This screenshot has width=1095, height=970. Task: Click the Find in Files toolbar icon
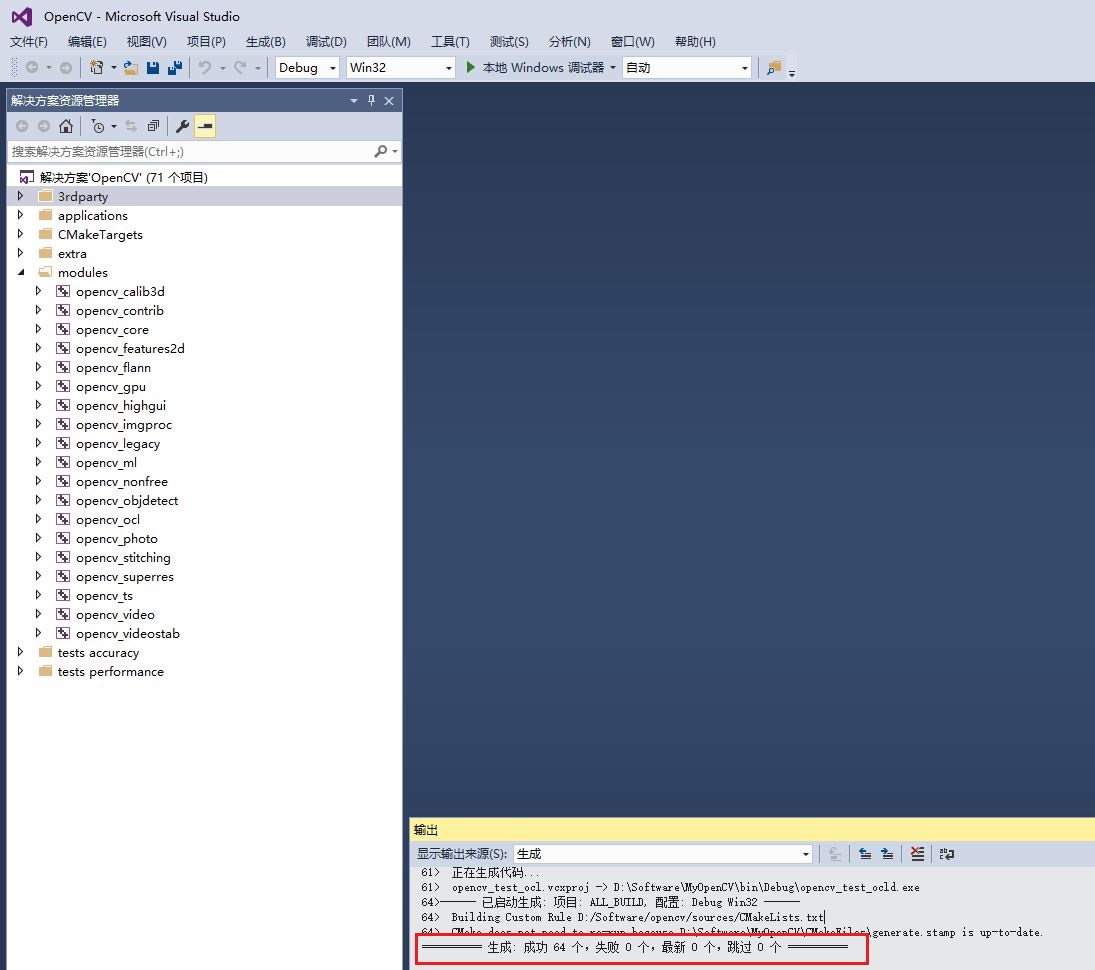click(x=774, y=68)
